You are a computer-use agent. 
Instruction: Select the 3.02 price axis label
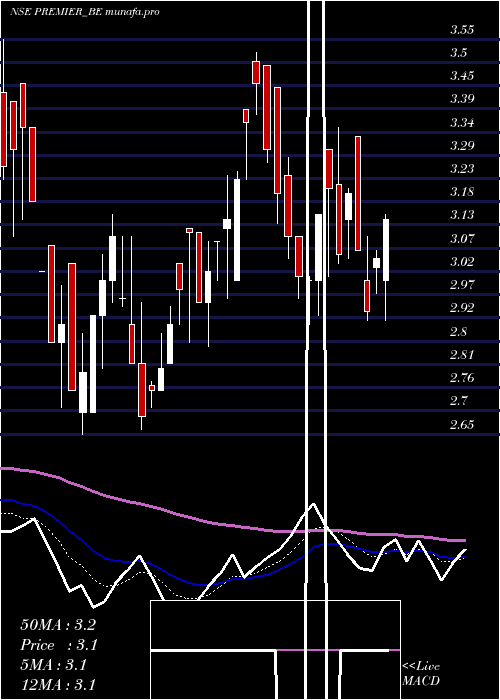462,262
